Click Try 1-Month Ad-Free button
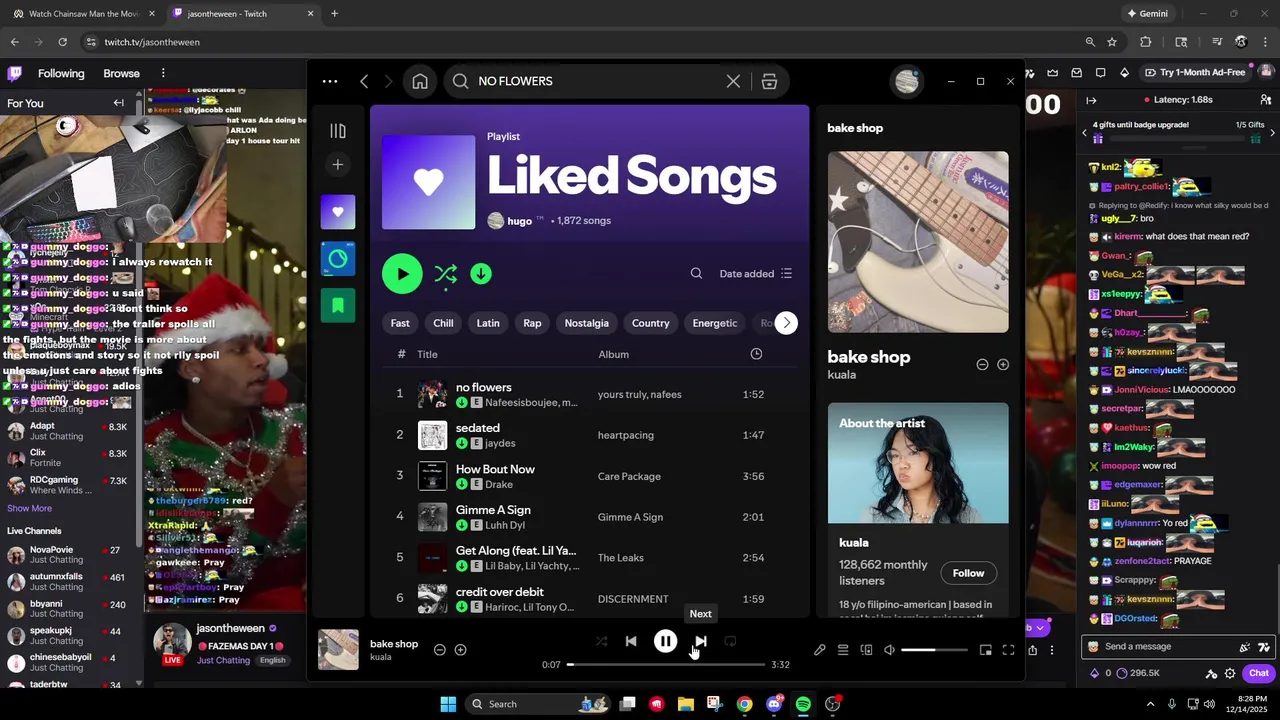This screenshot has width=1280, height=720. (1196, 72)
